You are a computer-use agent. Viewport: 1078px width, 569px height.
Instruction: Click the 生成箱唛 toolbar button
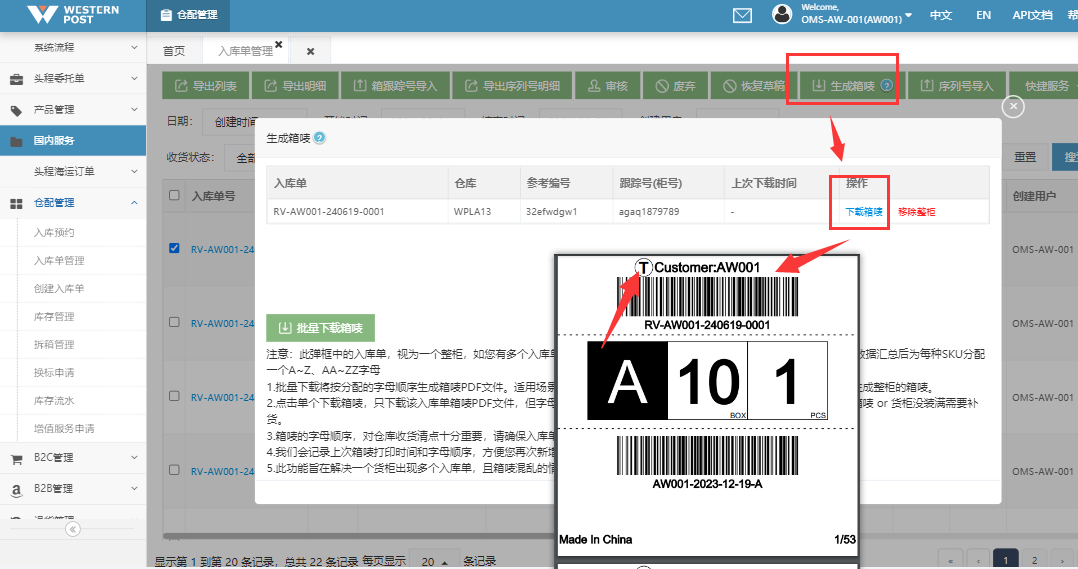click(x=851, y=86)
